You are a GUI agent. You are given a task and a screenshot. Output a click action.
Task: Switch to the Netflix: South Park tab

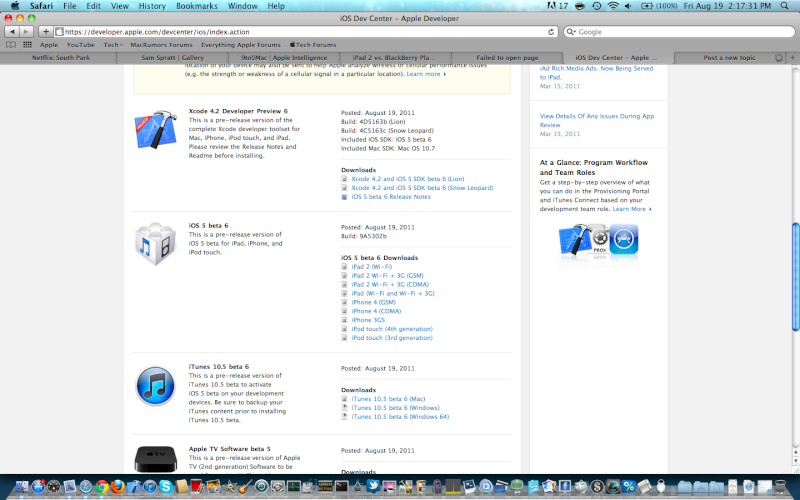(61, 58)
